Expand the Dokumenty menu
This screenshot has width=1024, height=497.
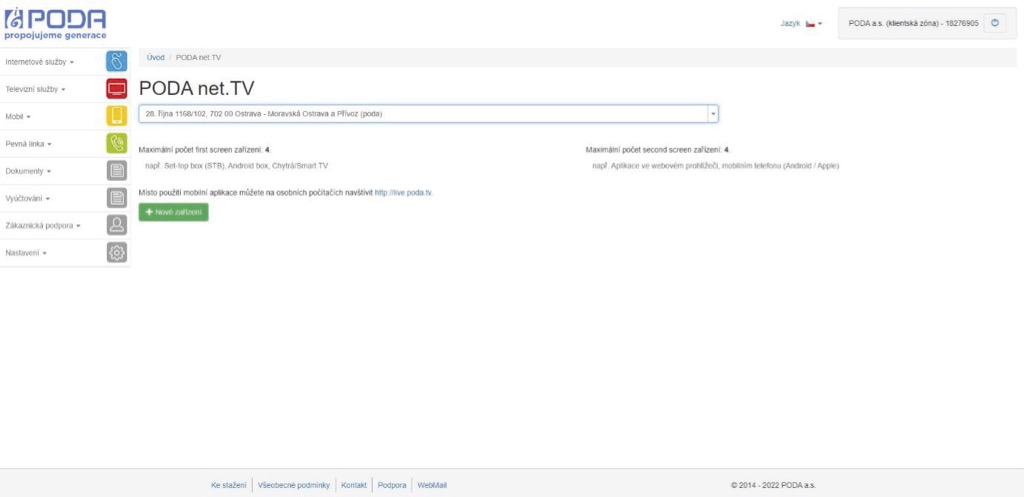(x=28, y=171)
